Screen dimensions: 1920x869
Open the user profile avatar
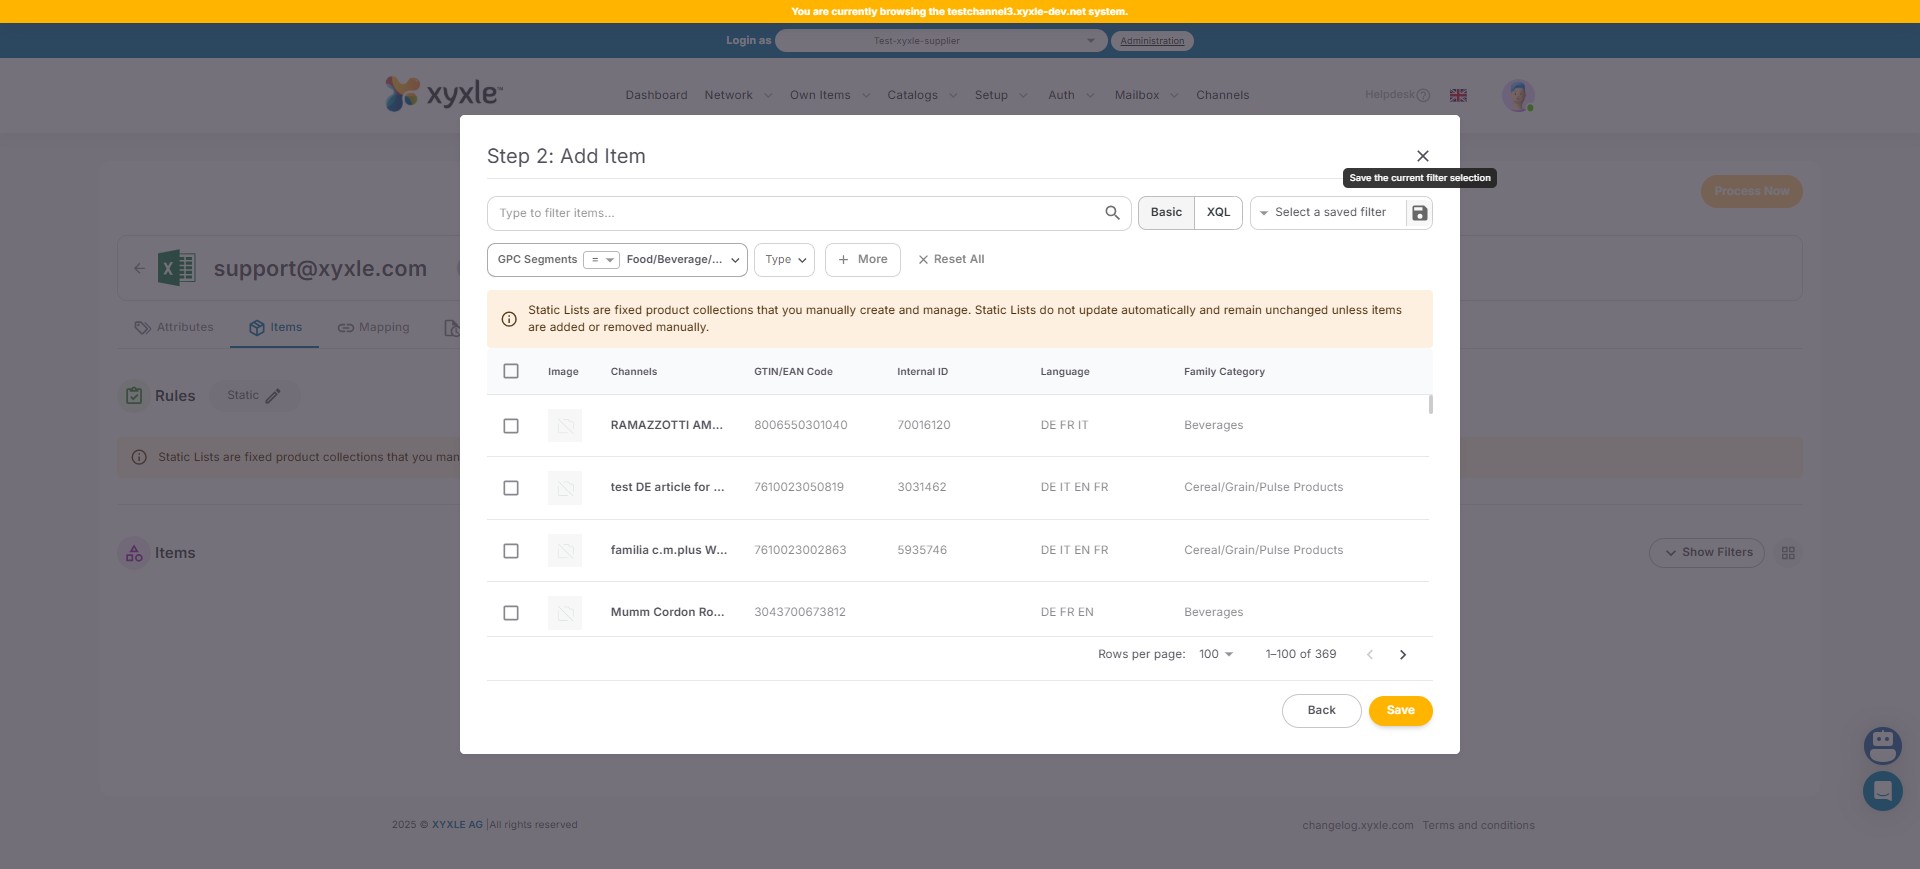(1517, 96)
